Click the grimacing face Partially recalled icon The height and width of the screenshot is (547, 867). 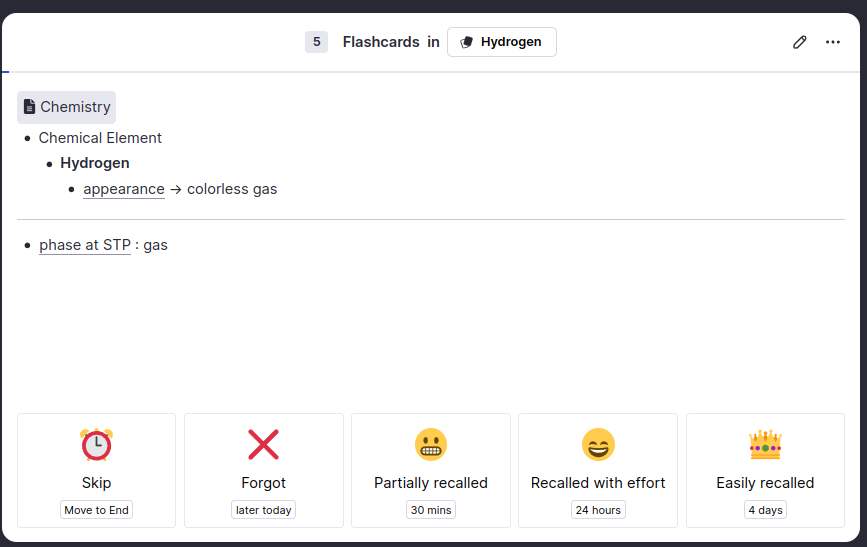point(431,444)
